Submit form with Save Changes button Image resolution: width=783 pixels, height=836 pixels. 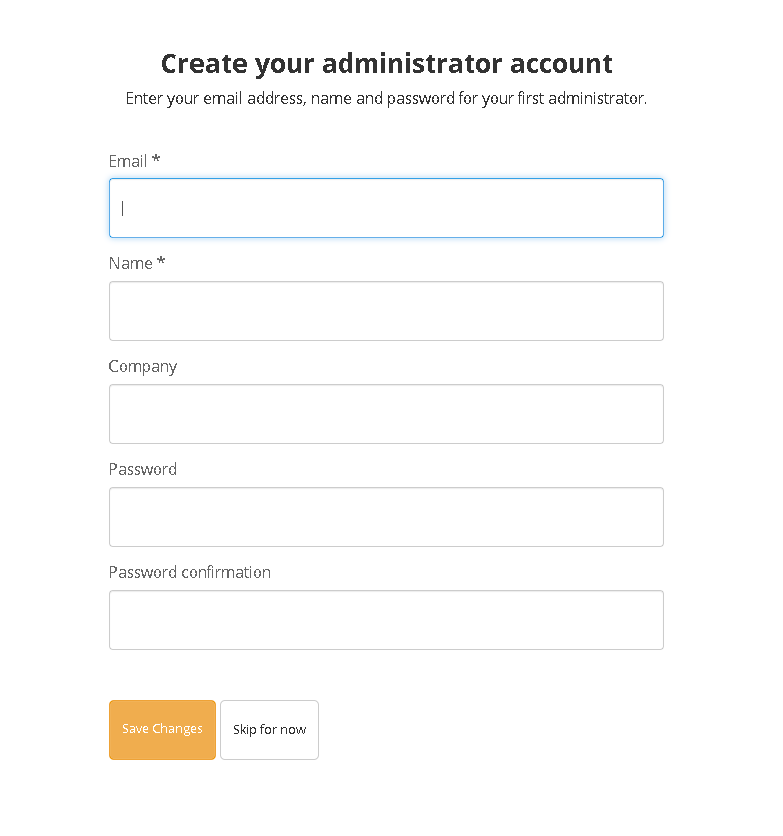[x=162, y=729]
